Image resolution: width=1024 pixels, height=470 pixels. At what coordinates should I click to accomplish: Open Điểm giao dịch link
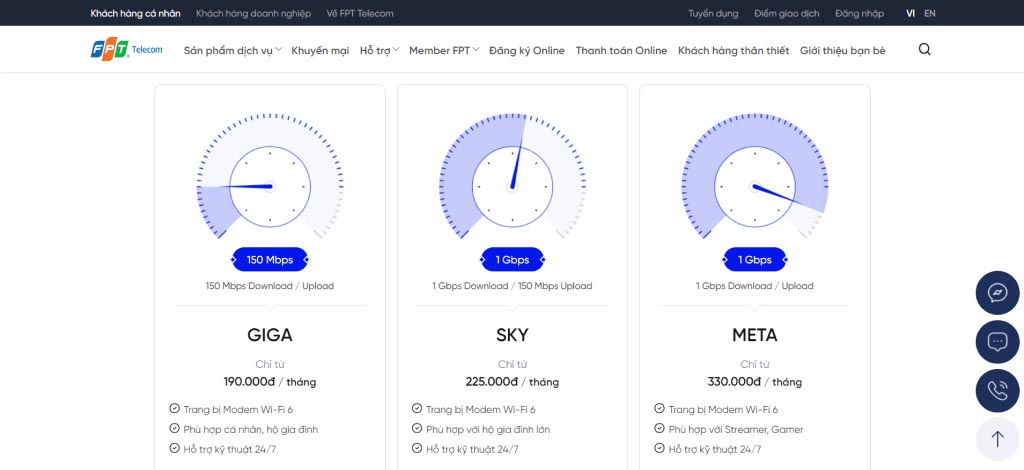click(786, 13)
